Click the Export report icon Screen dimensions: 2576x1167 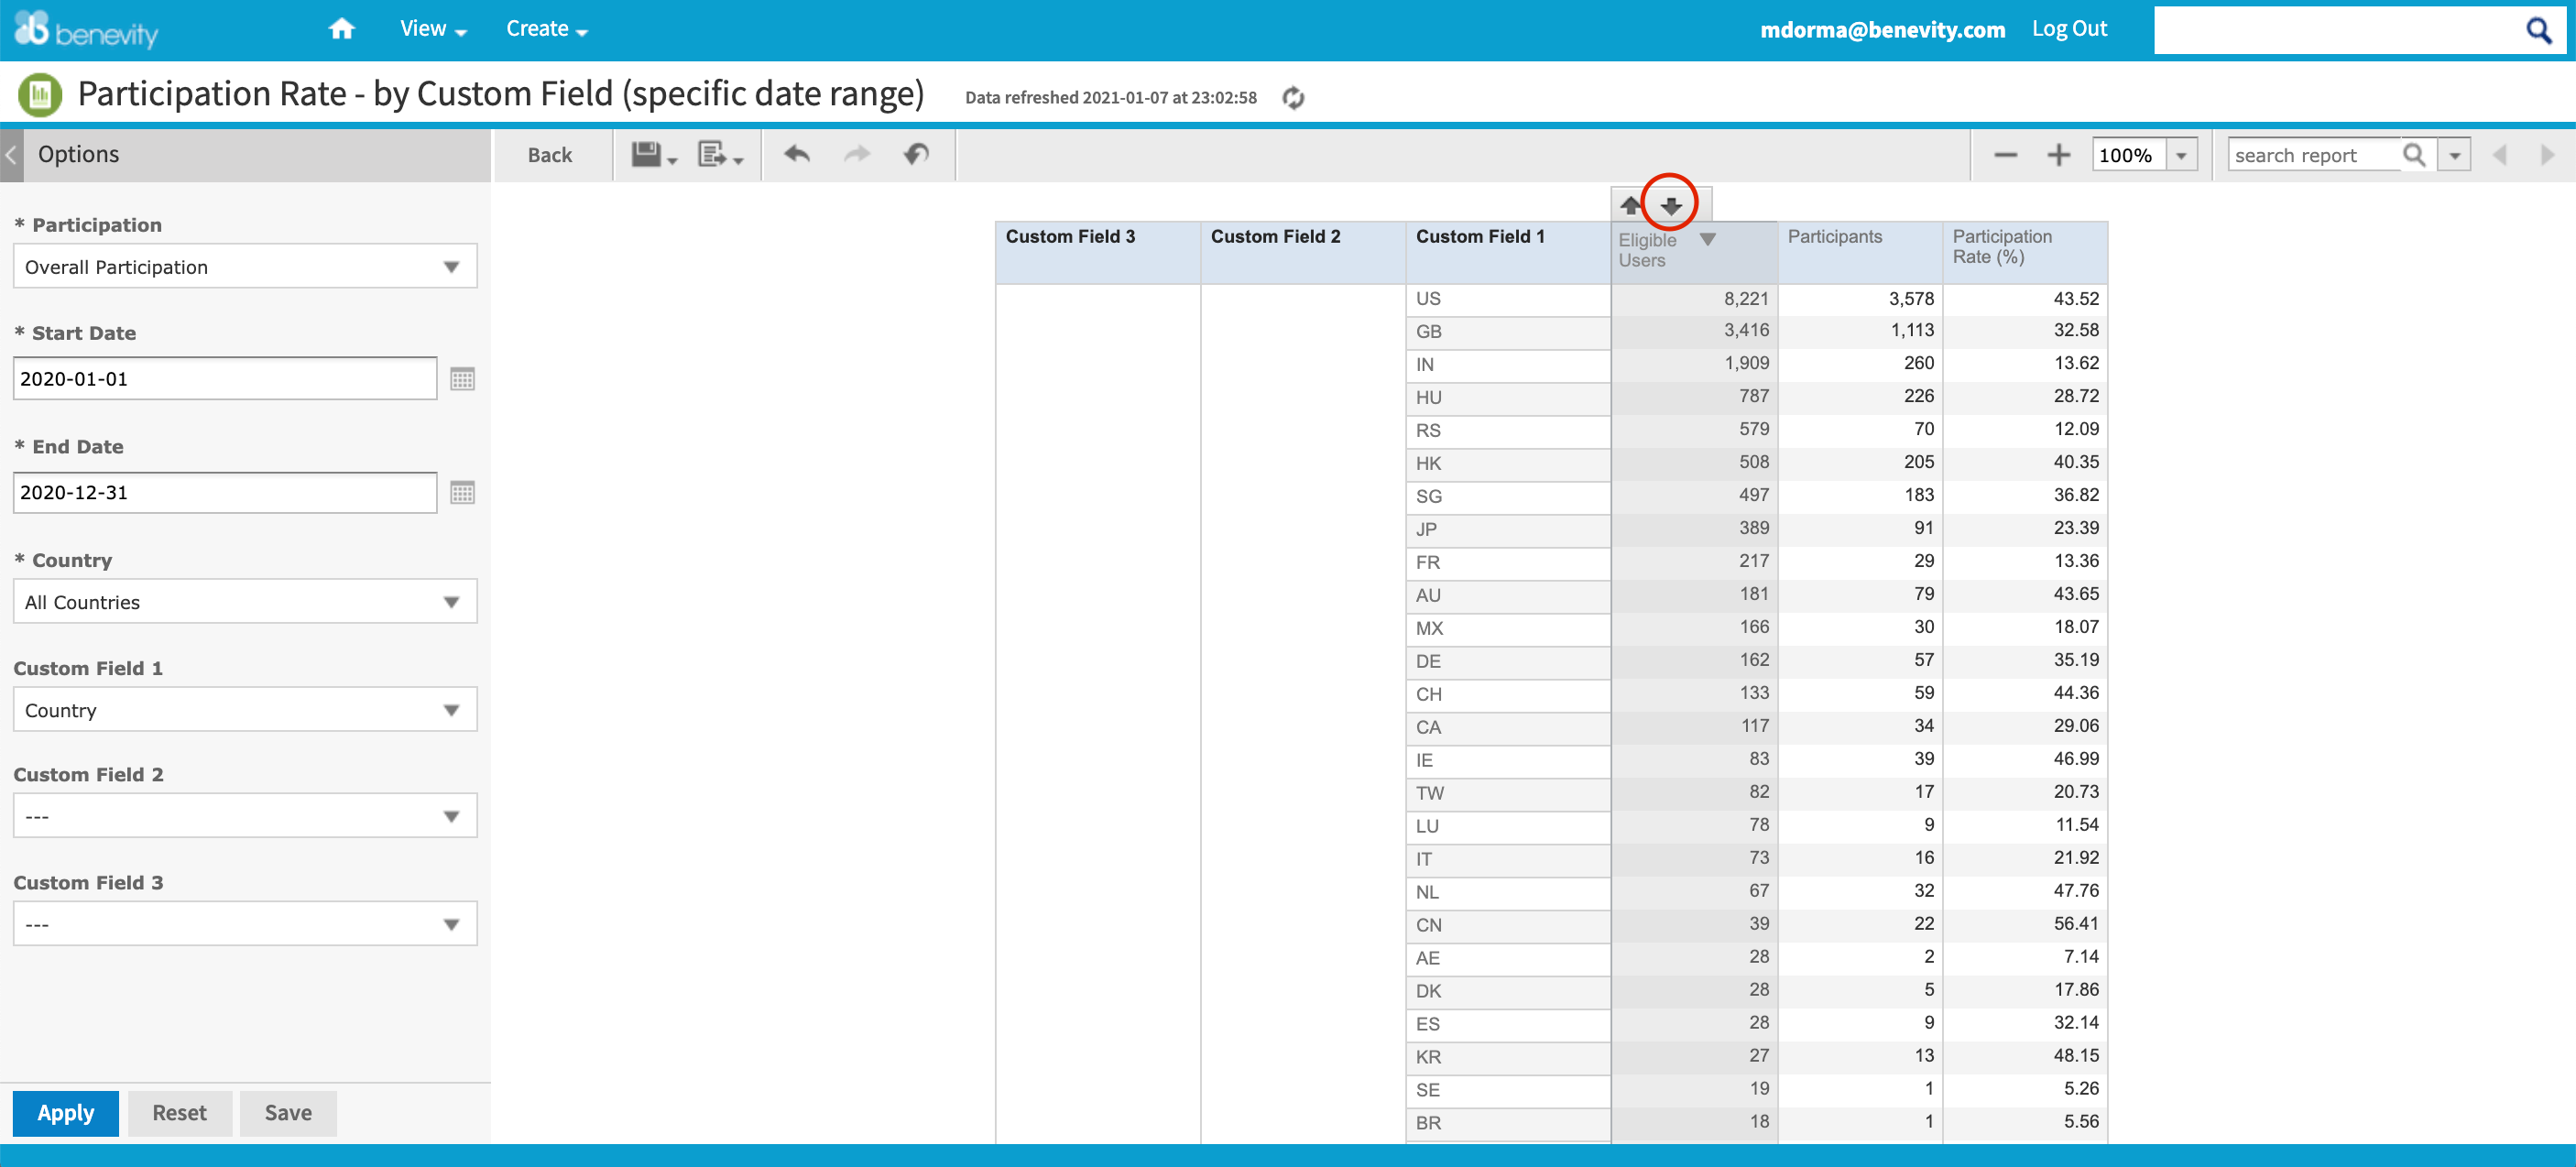711,154
